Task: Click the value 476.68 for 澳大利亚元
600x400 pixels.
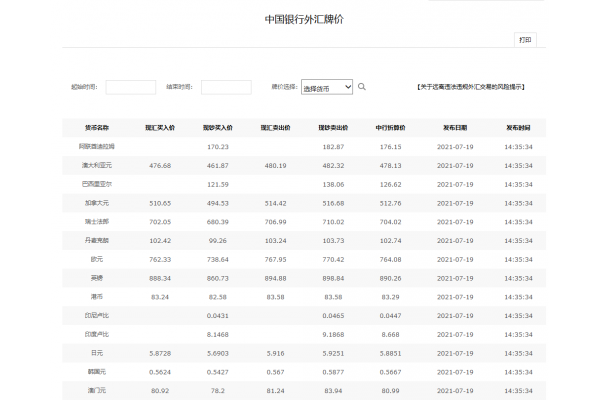Action: pos(160,165)
